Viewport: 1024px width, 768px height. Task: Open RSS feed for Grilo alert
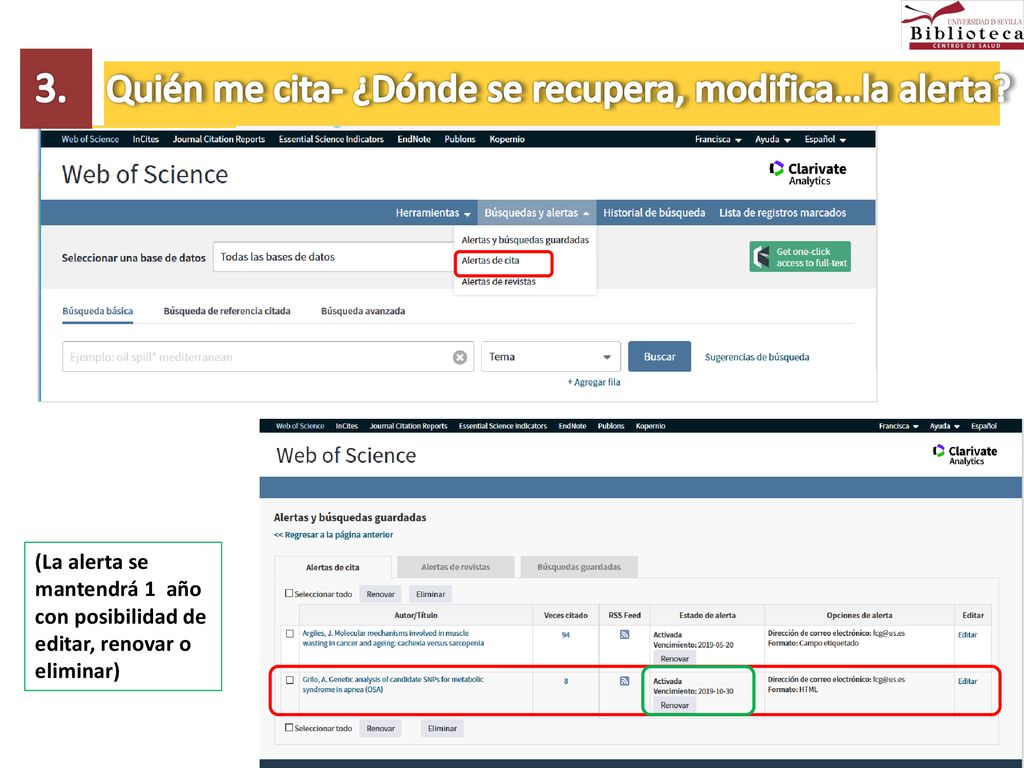tap(624, 681)
